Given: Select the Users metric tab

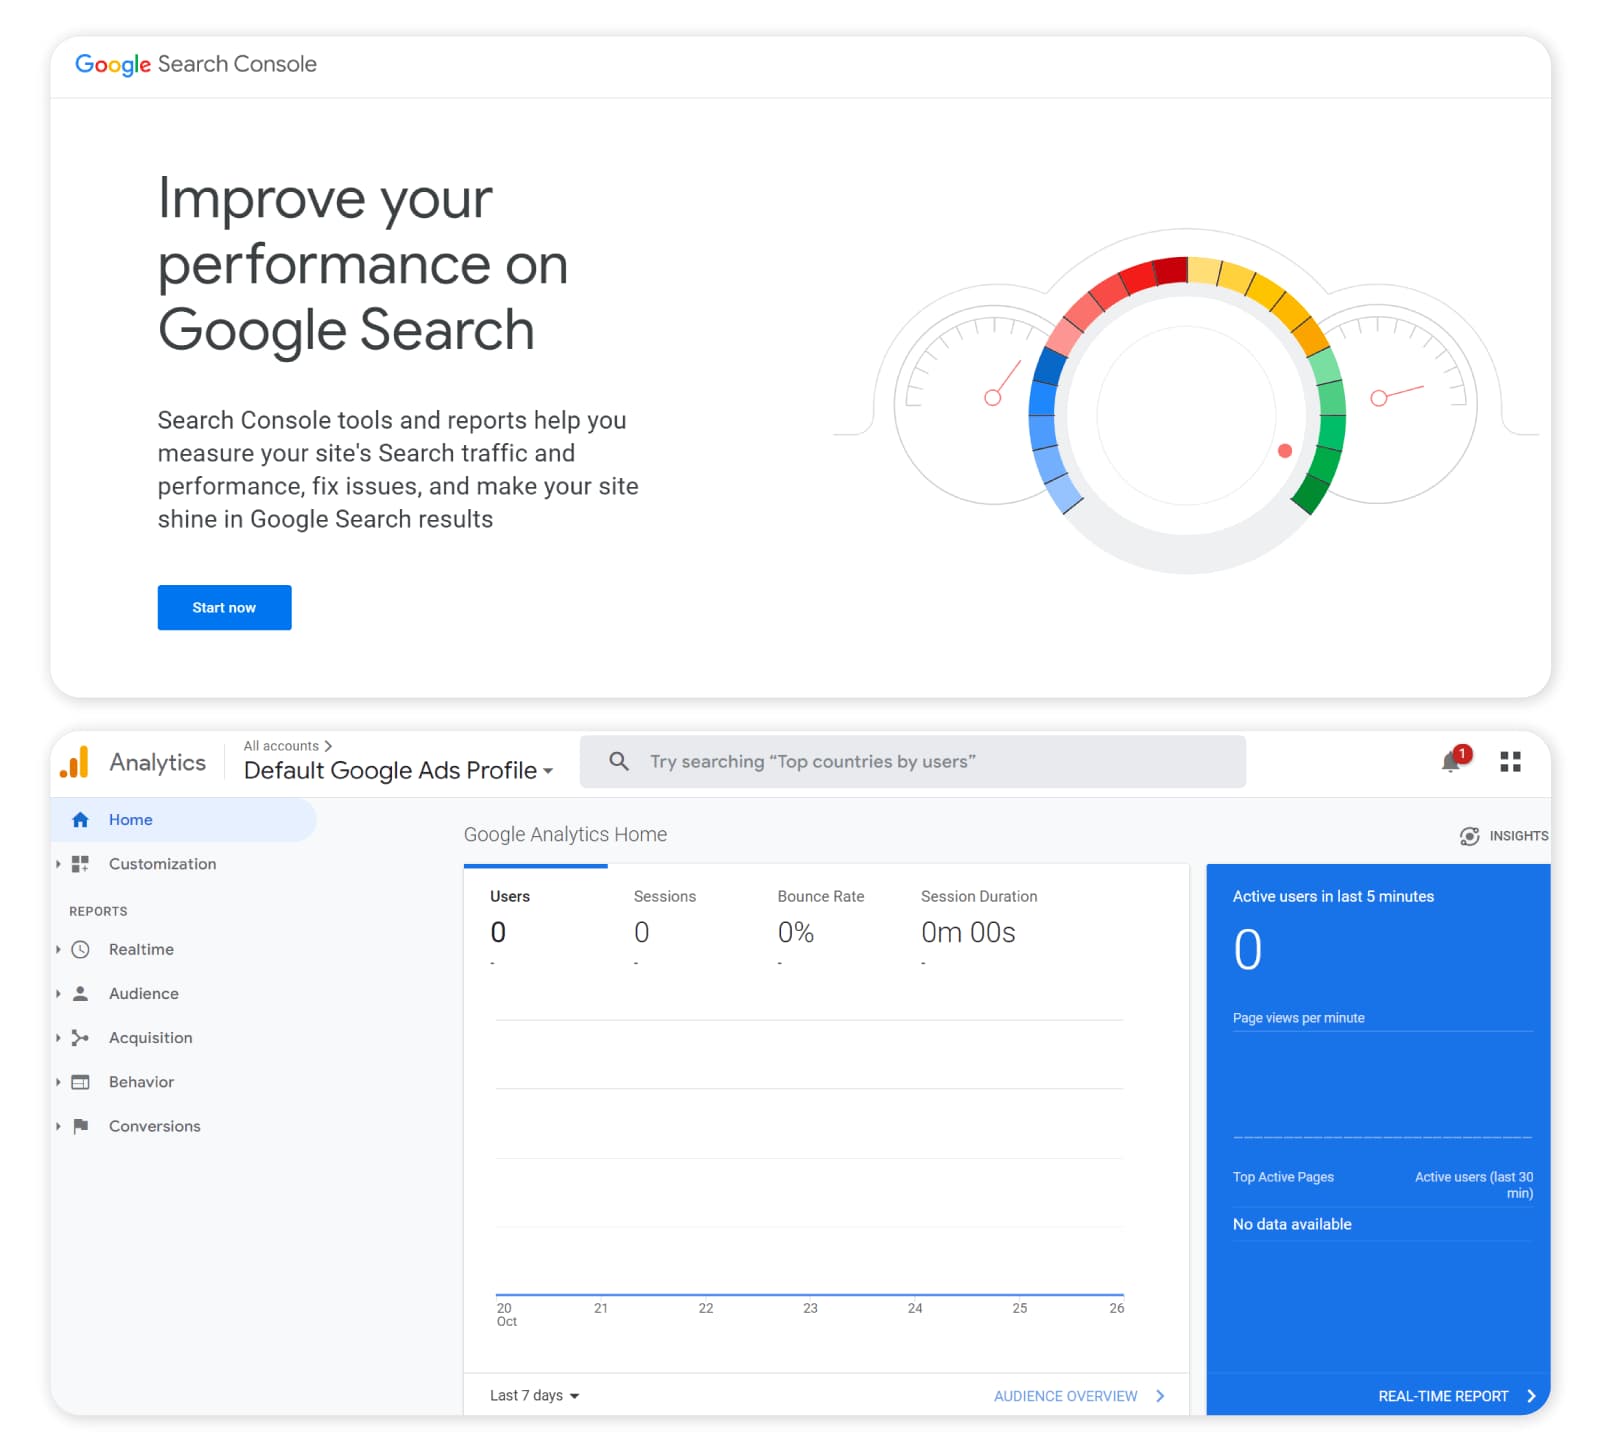Looking at the screenshot, I should (x=535, y=918).
